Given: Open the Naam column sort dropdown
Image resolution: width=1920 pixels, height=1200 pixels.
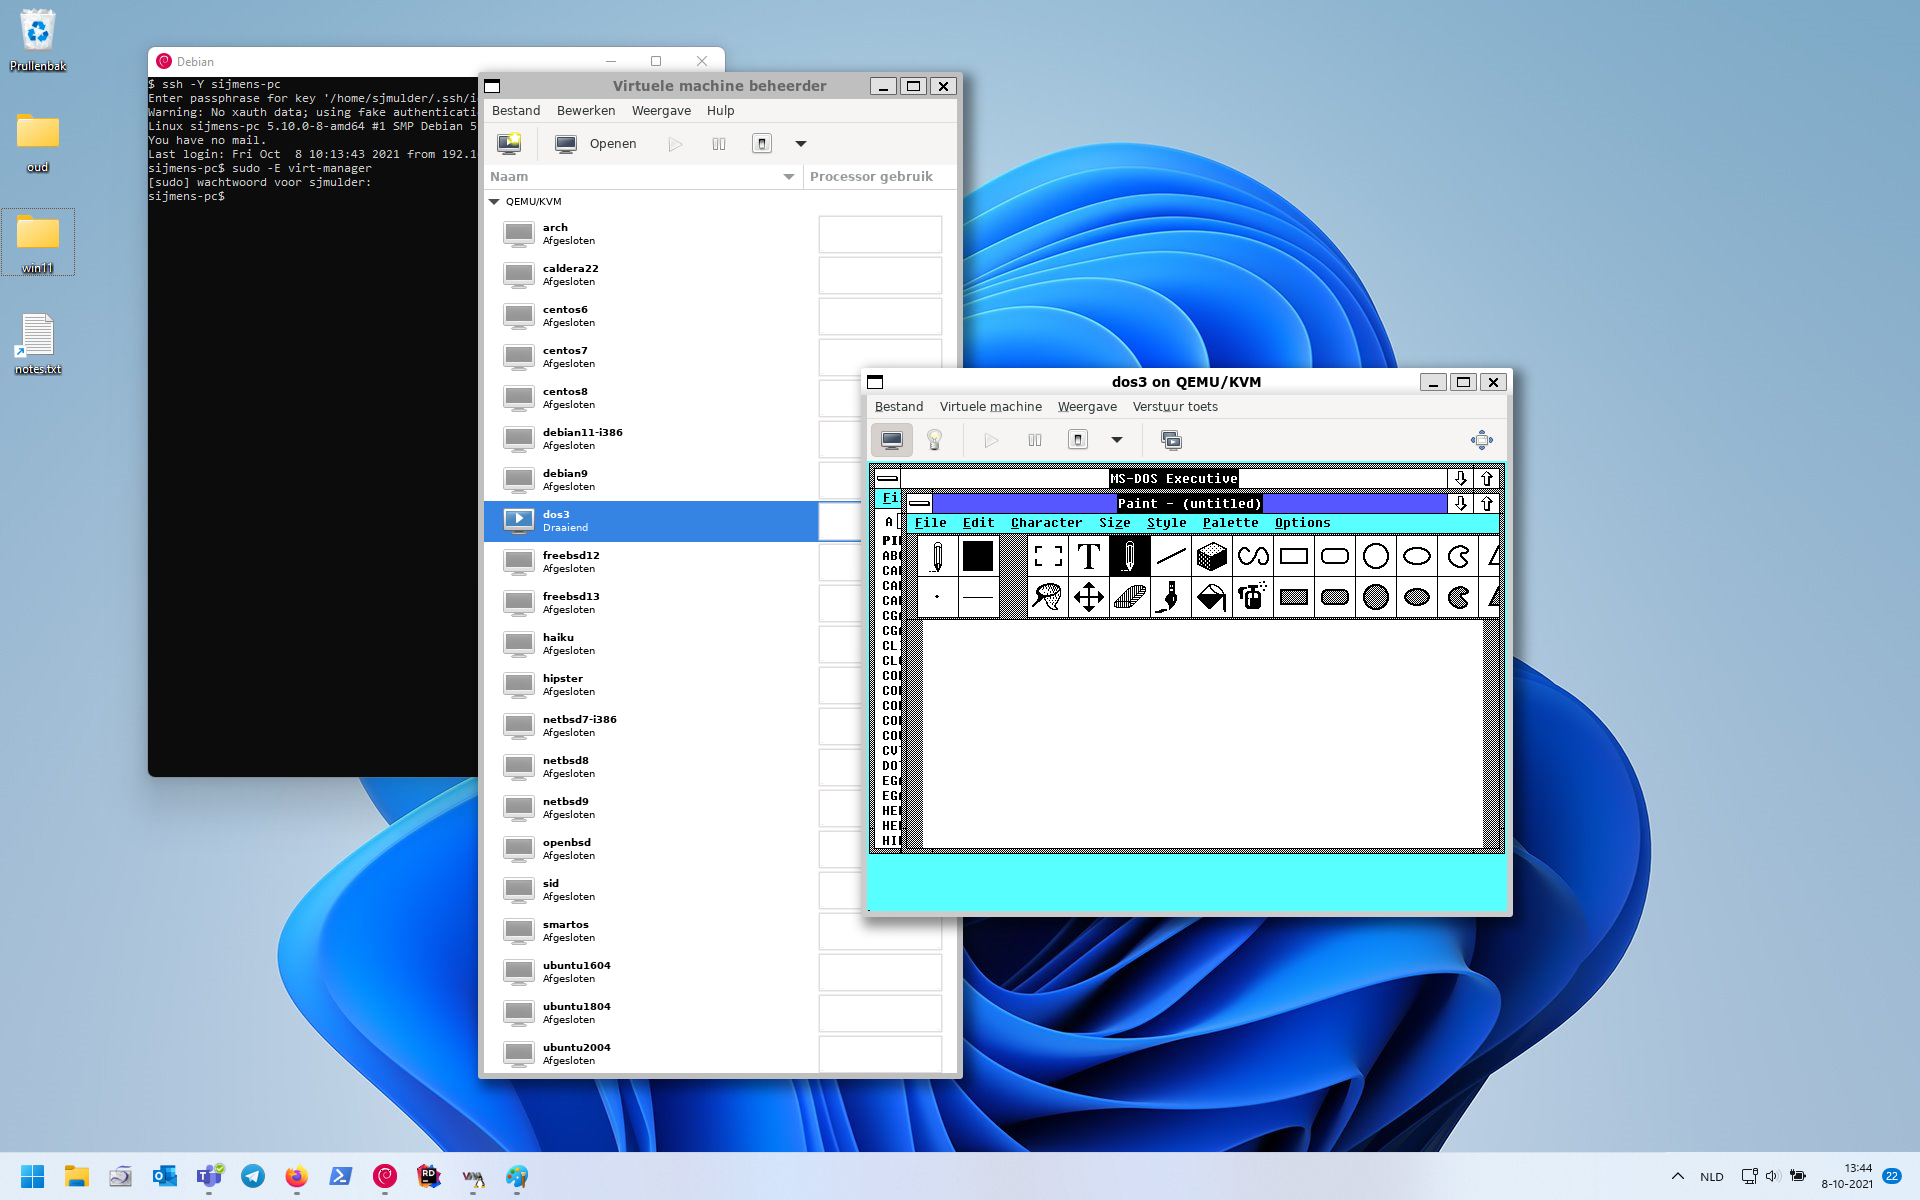Looking at the screenshot, I should [x=788, y=177].
